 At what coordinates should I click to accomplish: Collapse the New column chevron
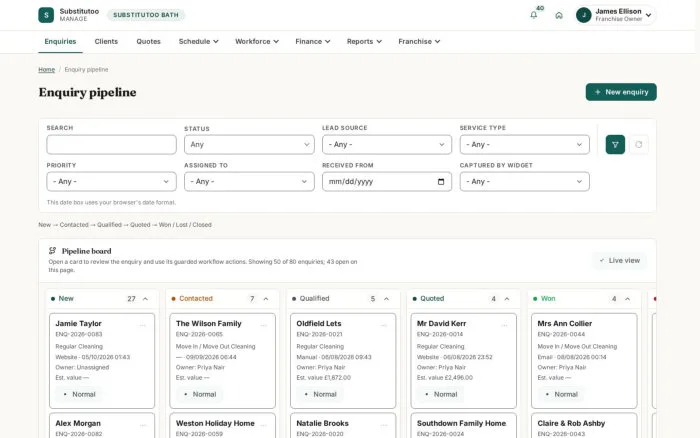point(146,299)
